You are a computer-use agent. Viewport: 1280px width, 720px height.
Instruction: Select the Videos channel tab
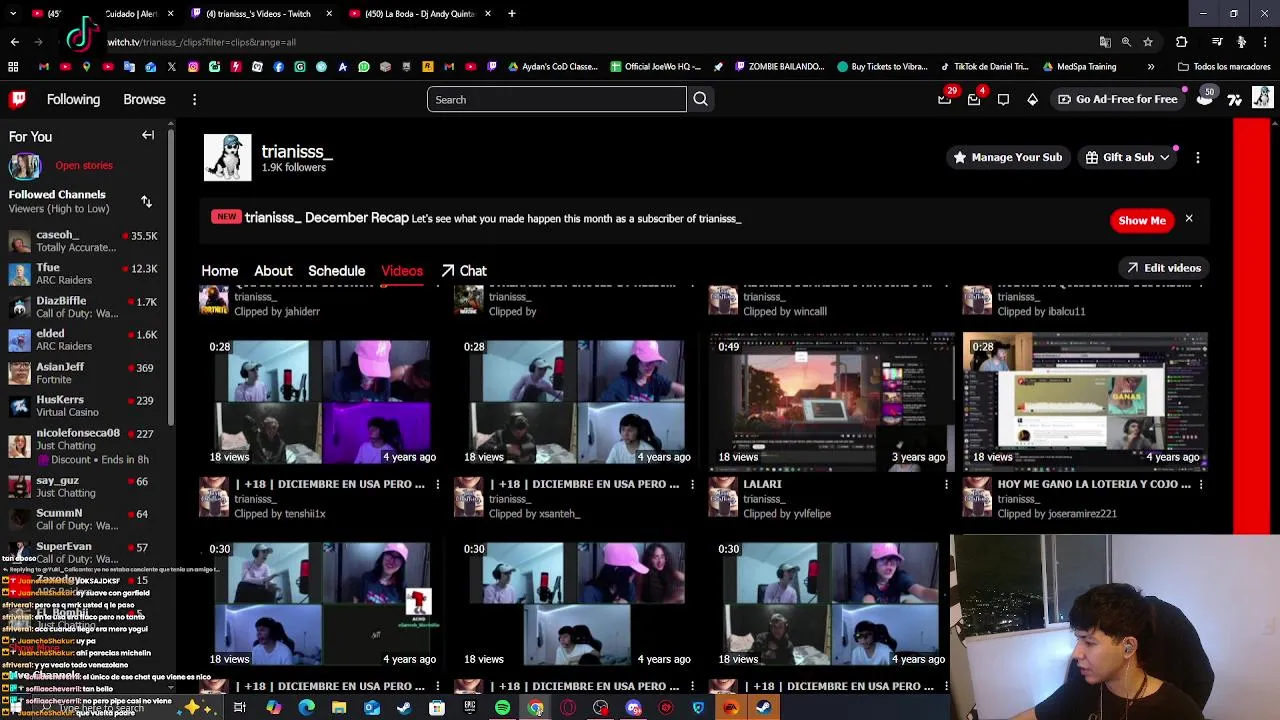tap(402, 271)
